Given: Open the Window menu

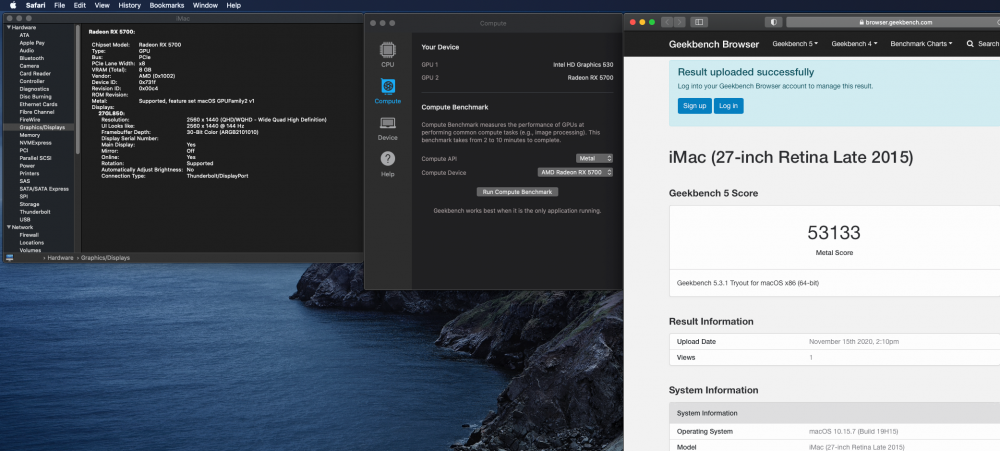Looking at the screenshot, I should tap(205, 5).
